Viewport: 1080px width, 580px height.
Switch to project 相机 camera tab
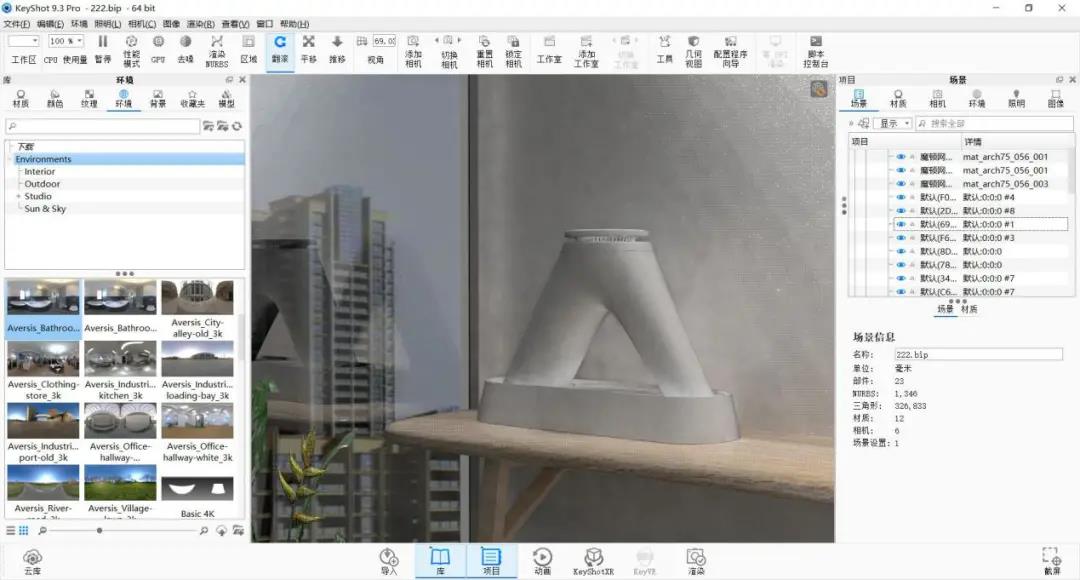(x=937, y=99)
